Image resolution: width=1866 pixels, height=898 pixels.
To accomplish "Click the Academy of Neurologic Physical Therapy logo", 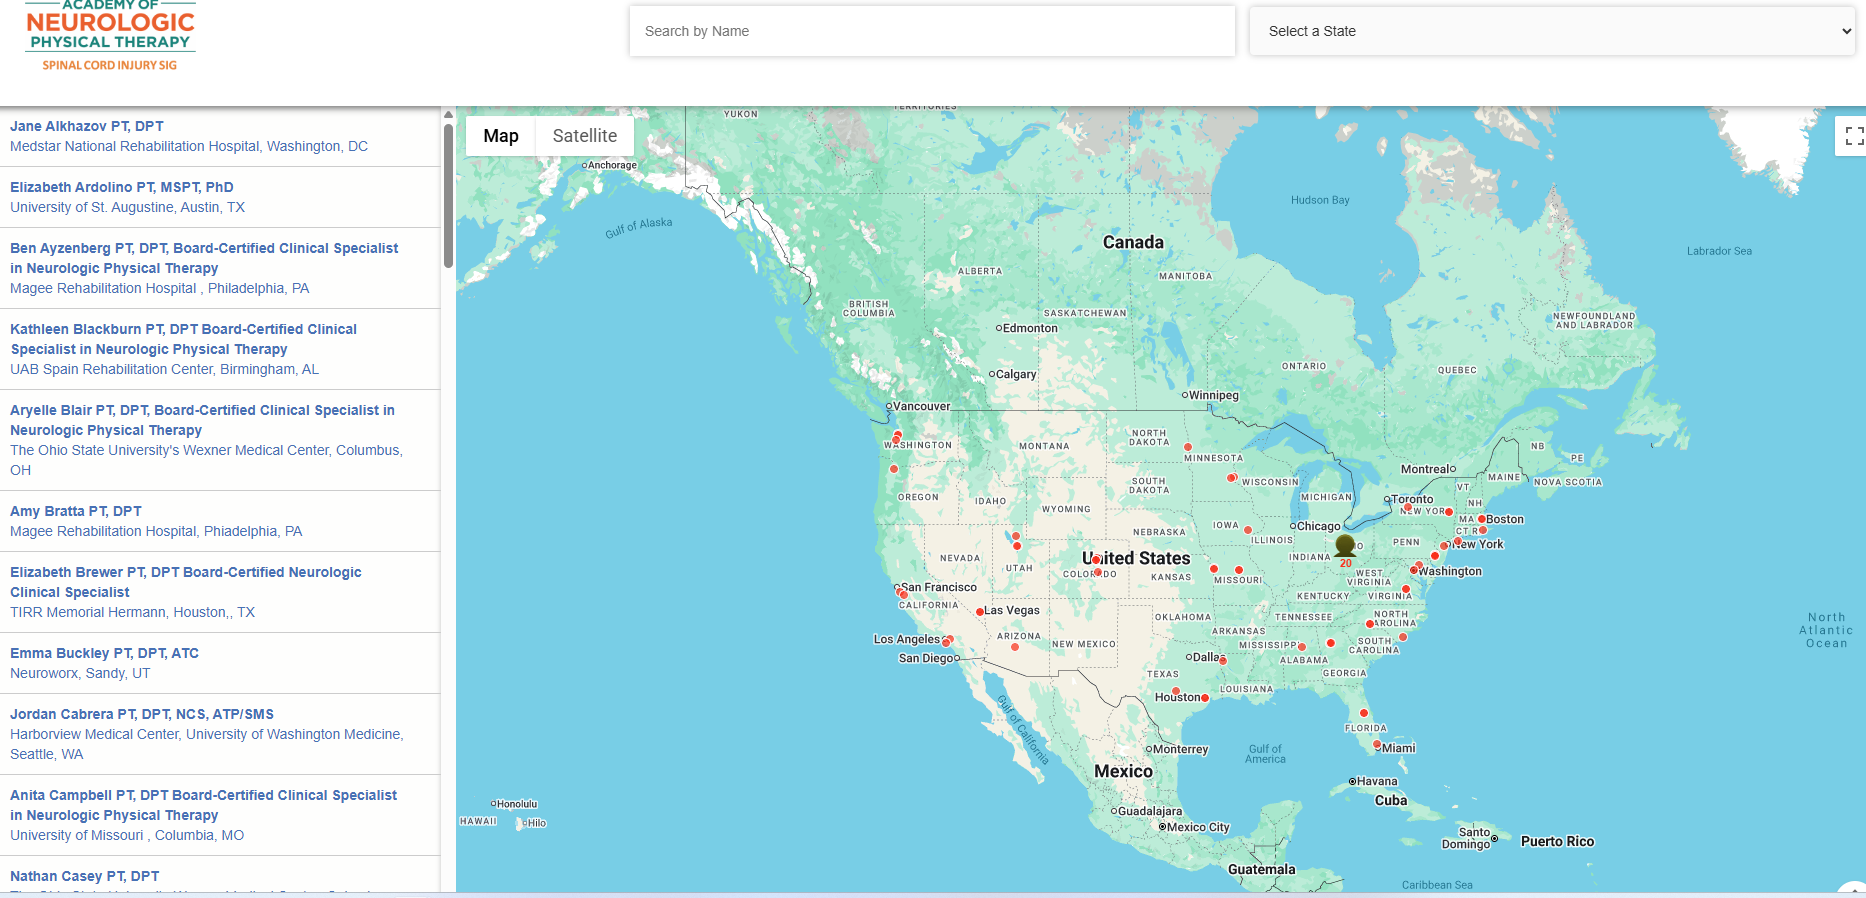I will pyautogui.click(x=110, y=37).
